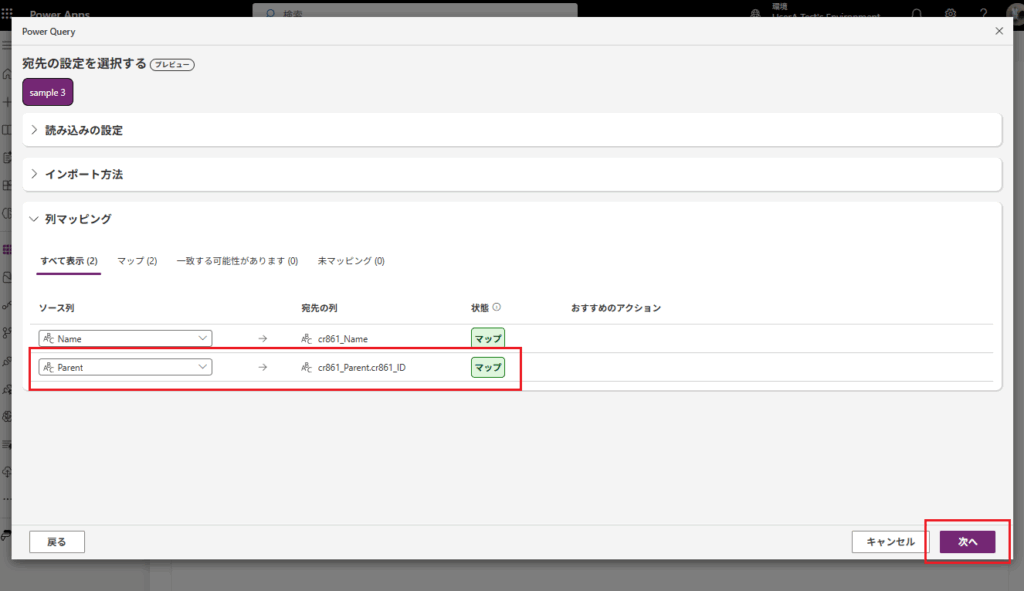
Task: Click the 次へ button
Action: 967,542
